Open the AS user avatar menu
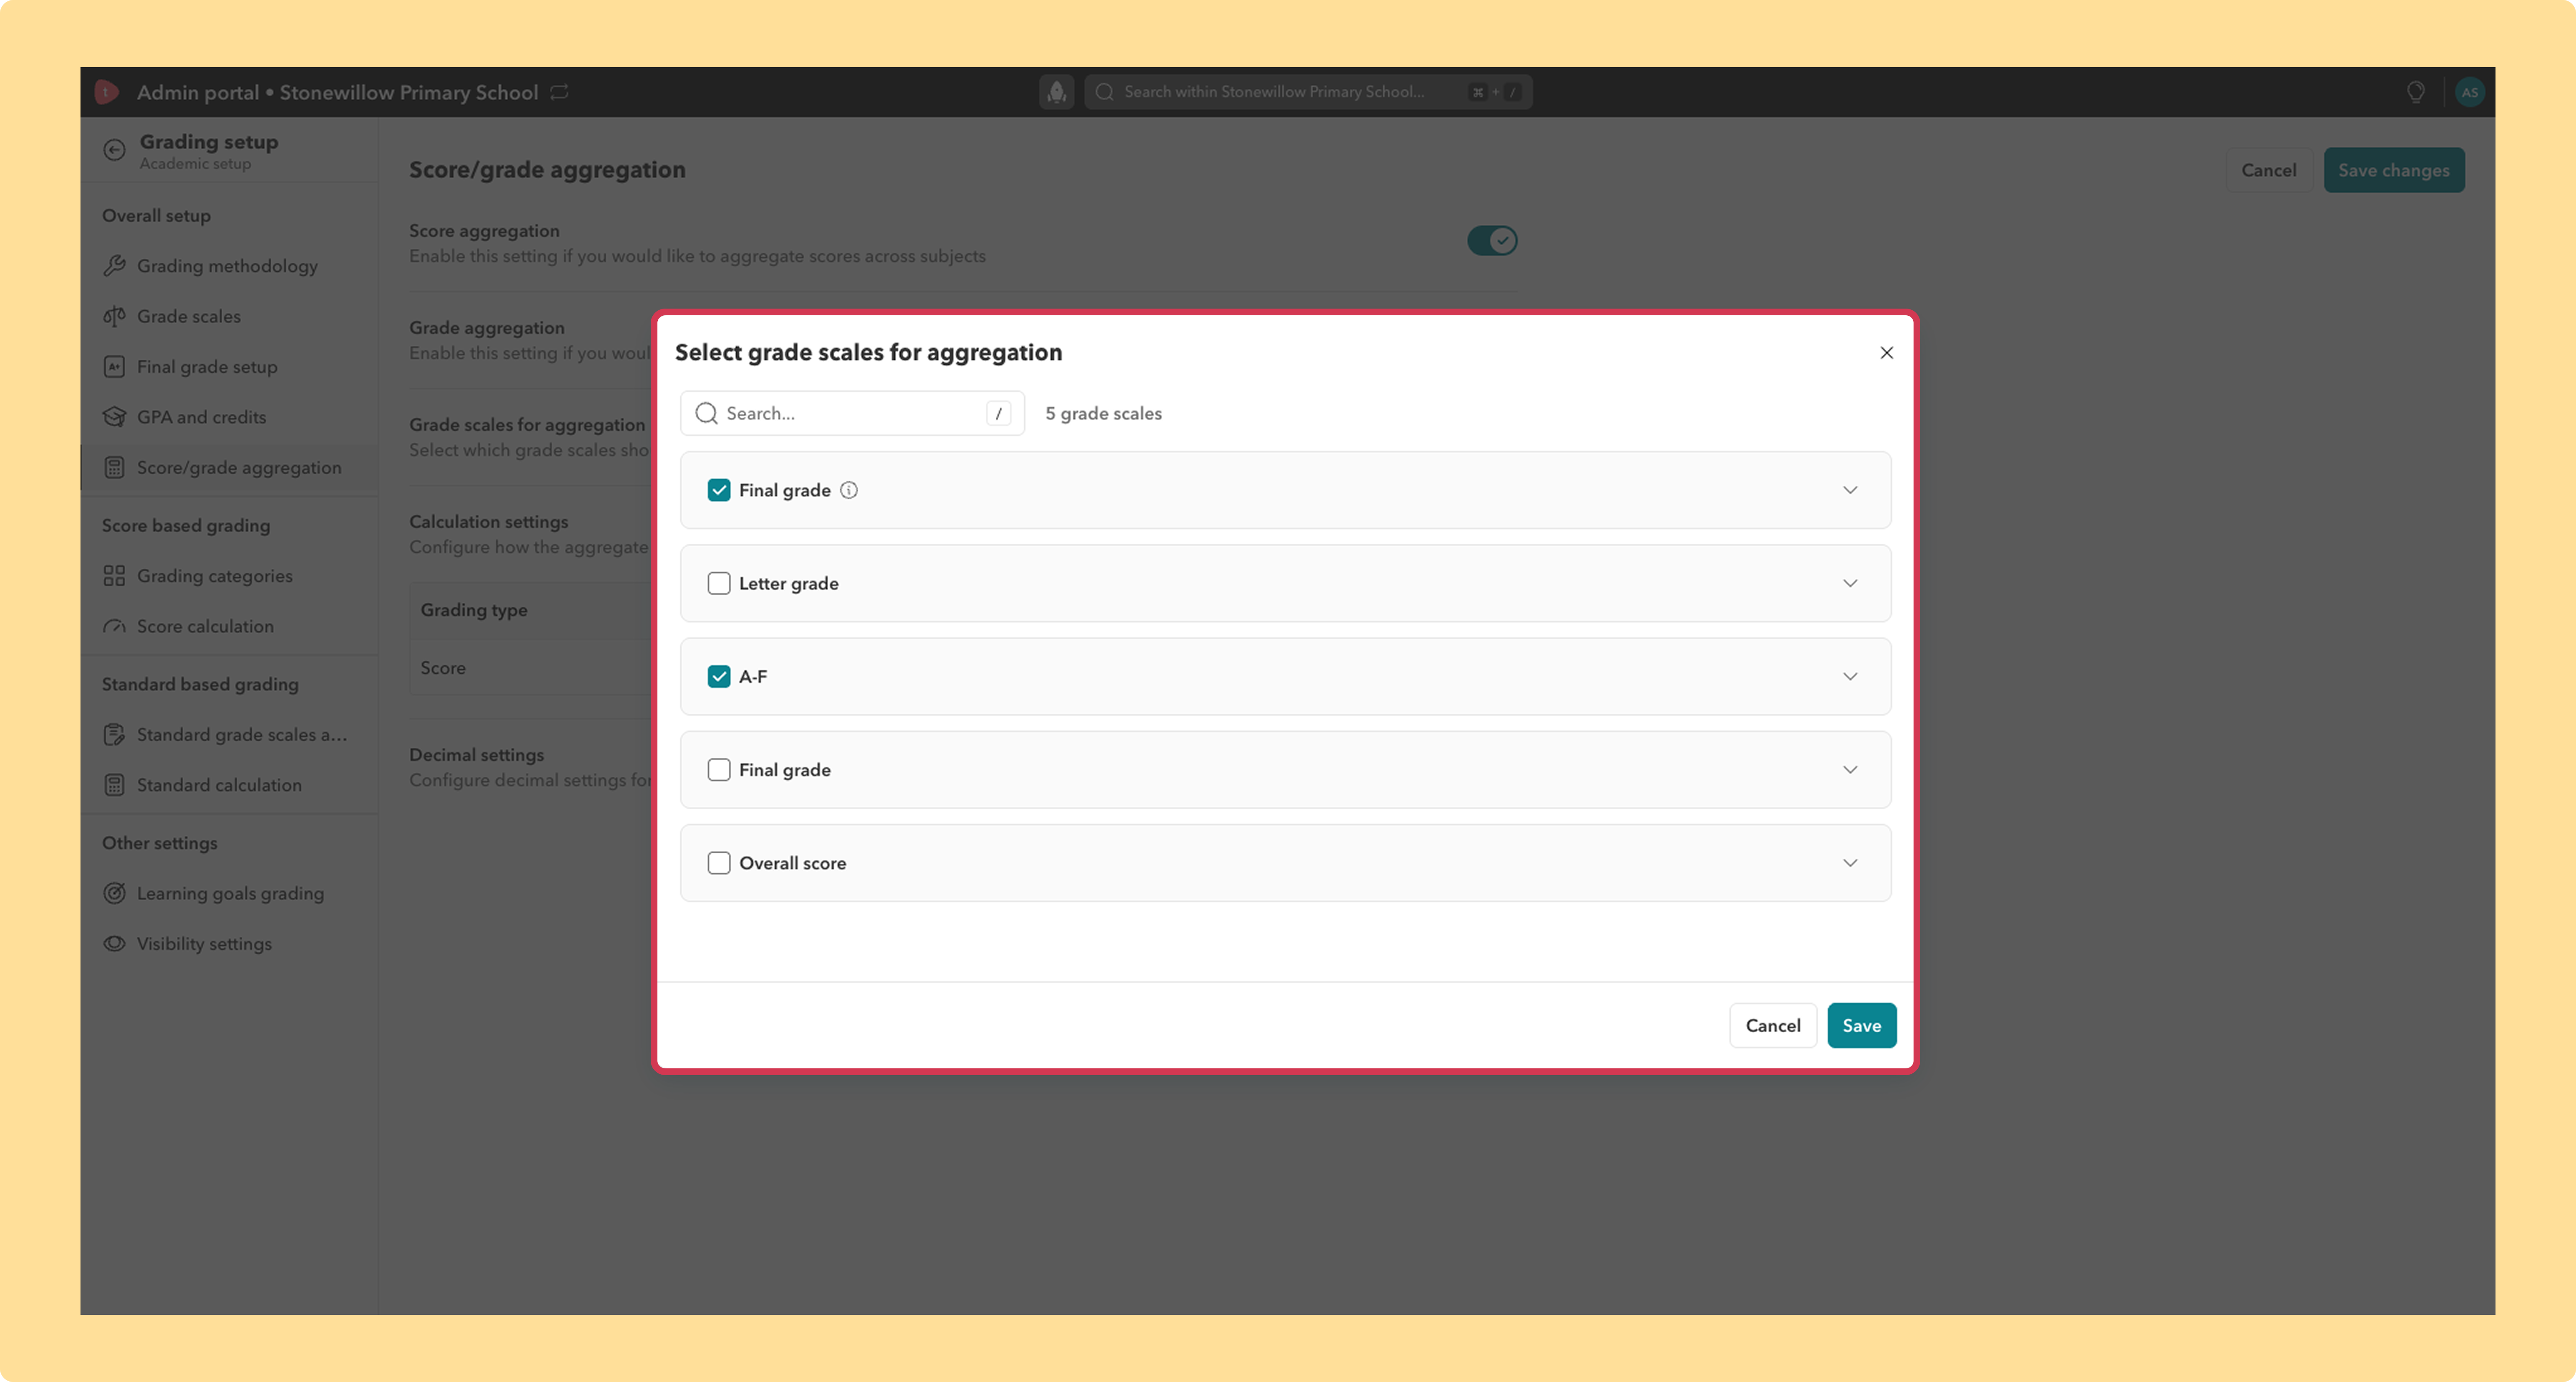 2469,92
